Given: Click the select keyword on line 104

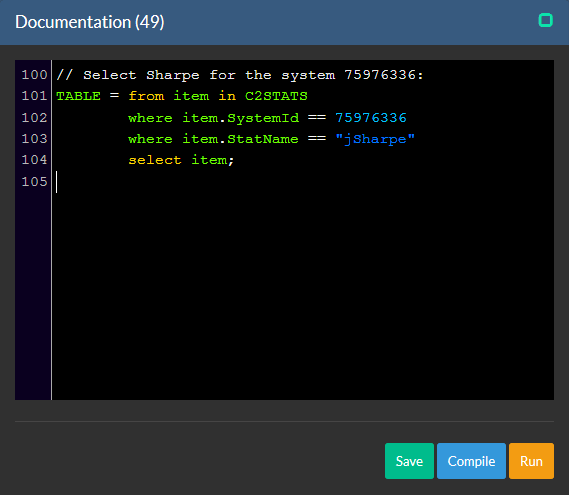Looking at the screenshot, I should [x=155, y=160].
